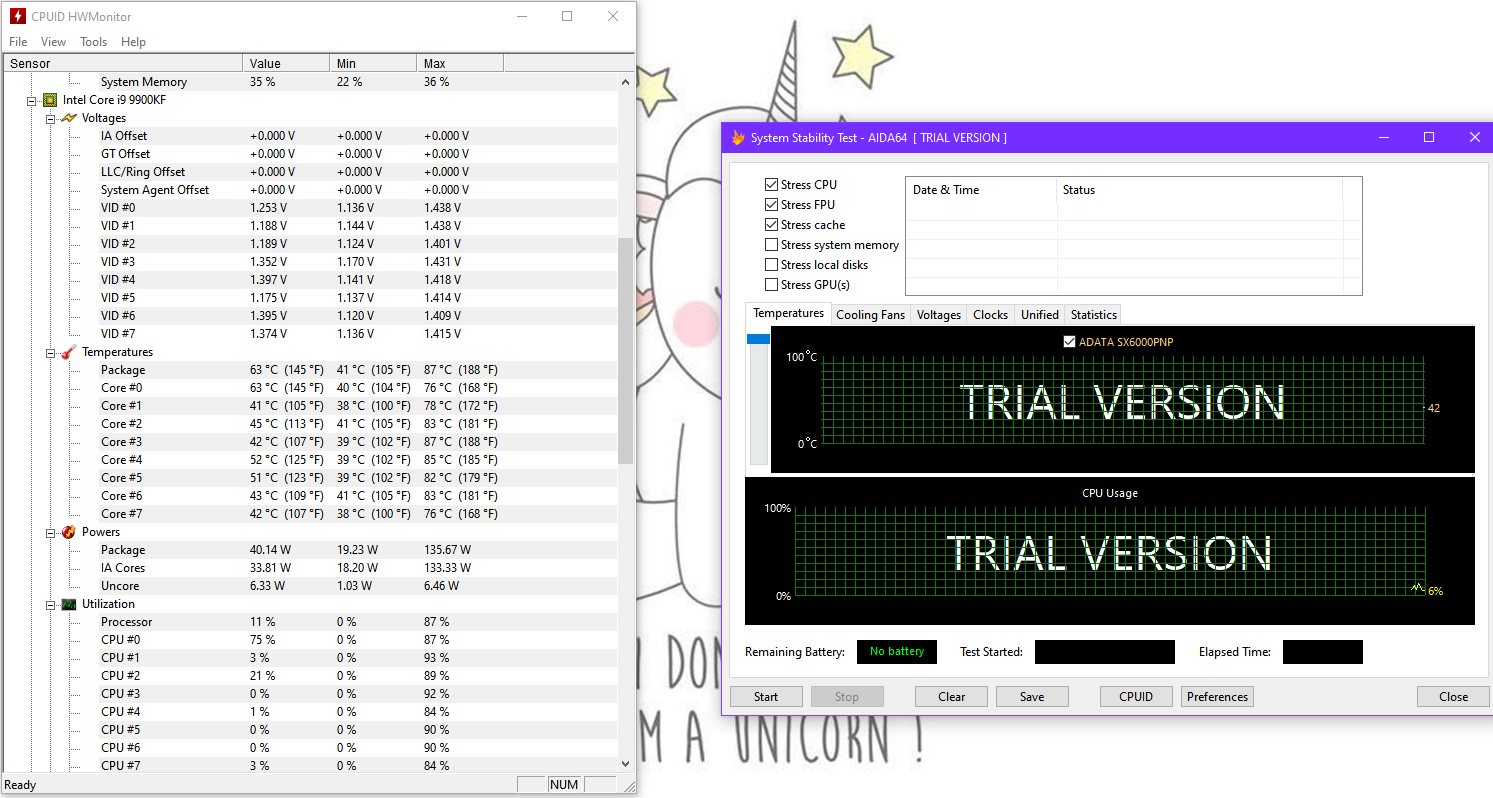Collapse the Voltages tree node
1493x798 pixels.
point(50,118)
